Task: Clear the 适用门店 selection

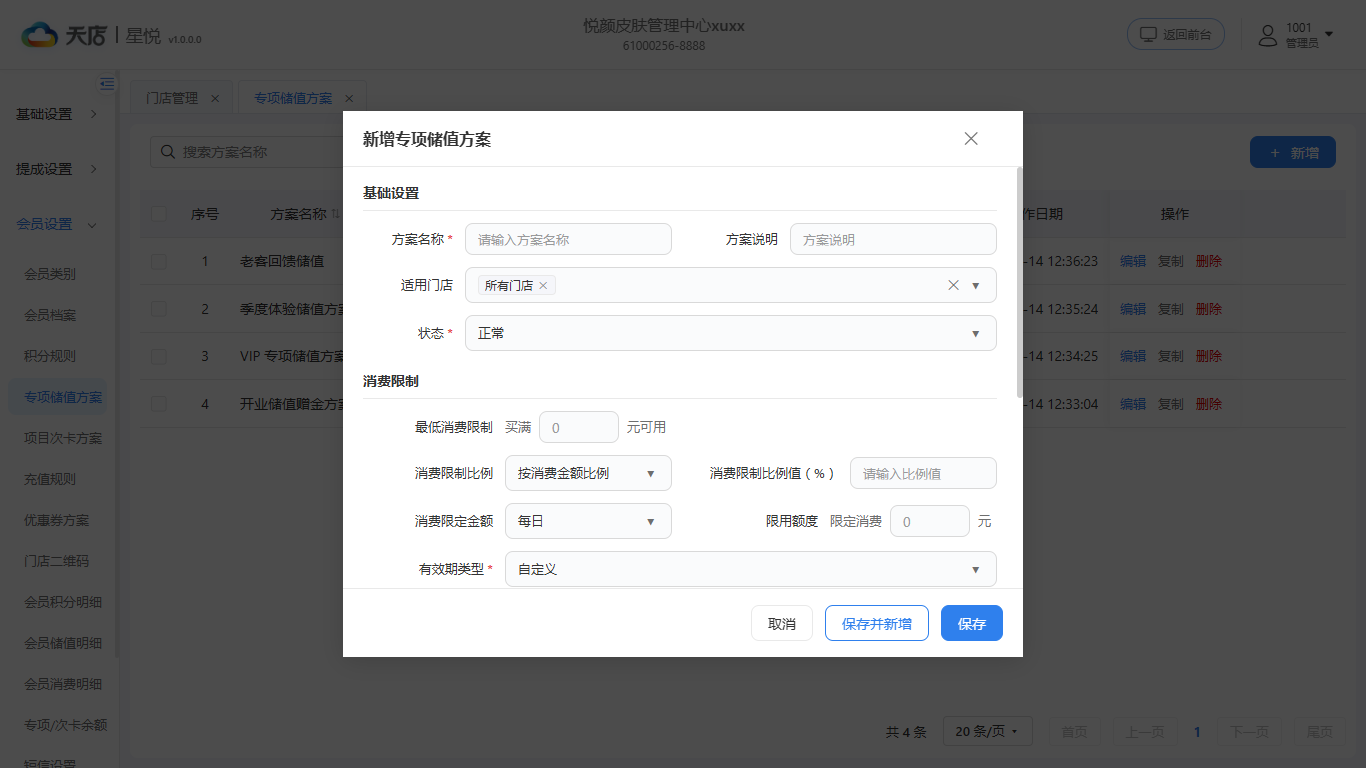Action: click(x=953, y=285)
